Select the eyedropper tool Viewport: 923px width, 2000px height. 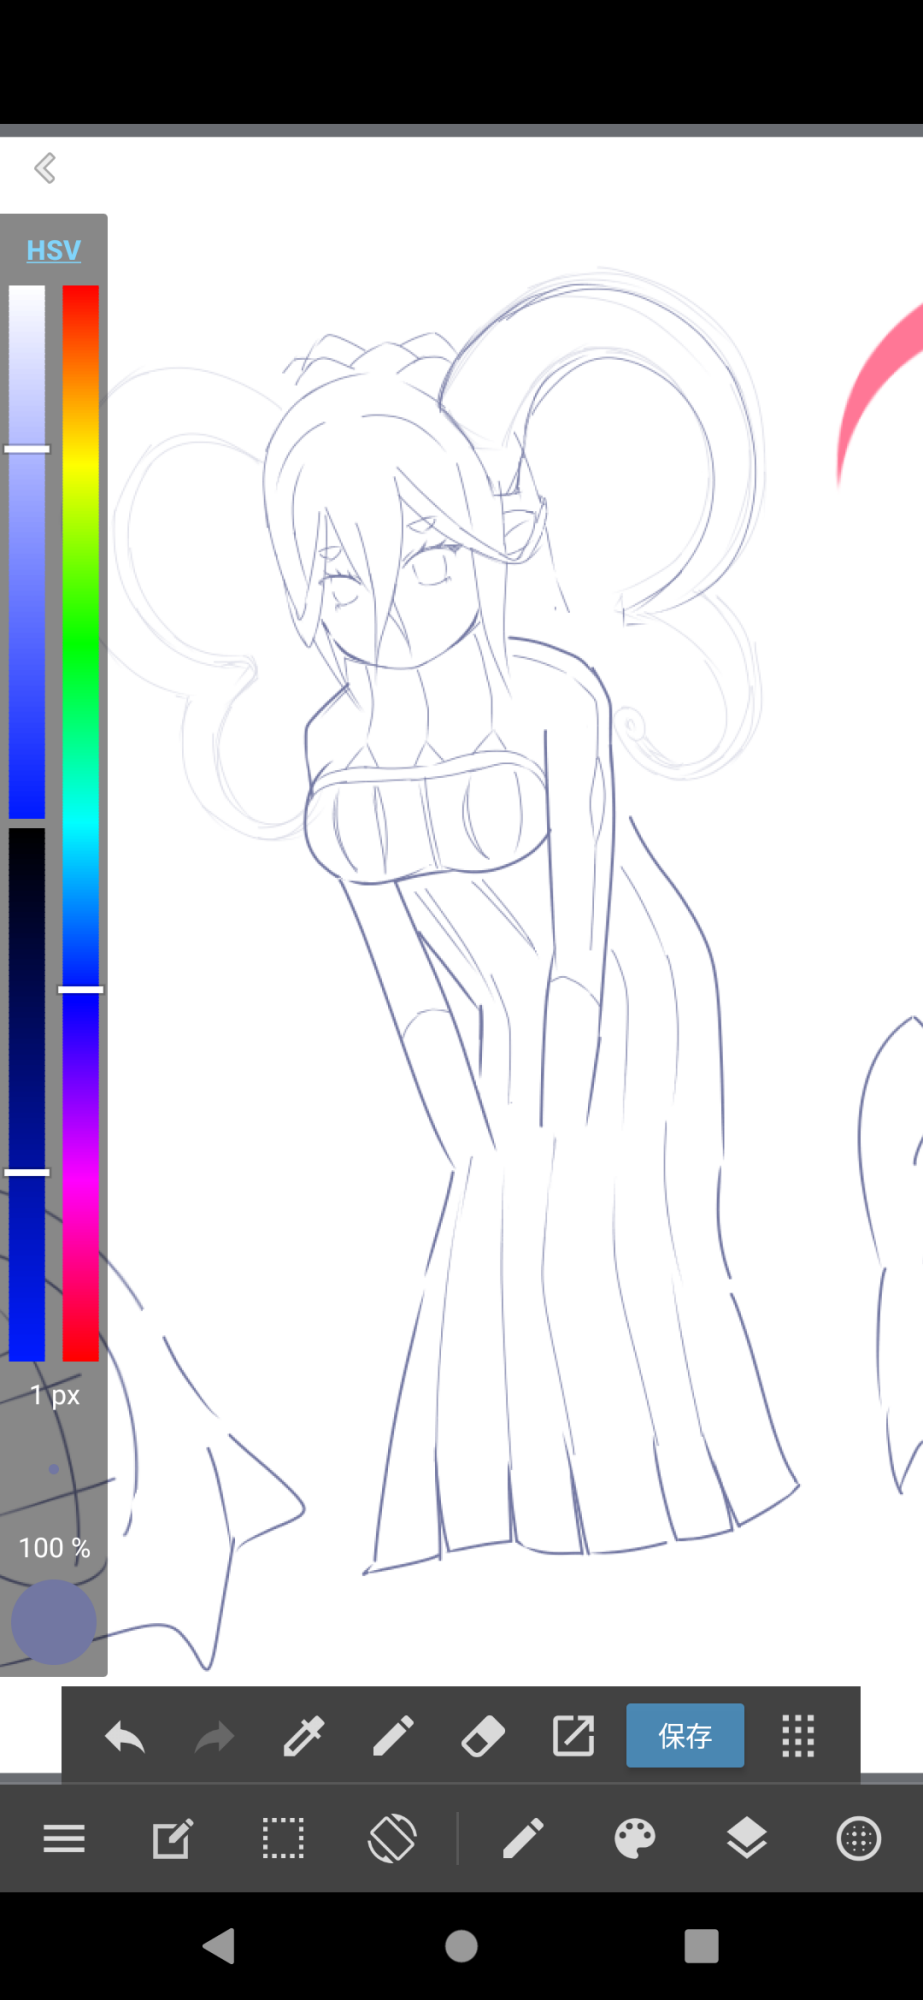pyautogui.click(x=303, y=1737)
